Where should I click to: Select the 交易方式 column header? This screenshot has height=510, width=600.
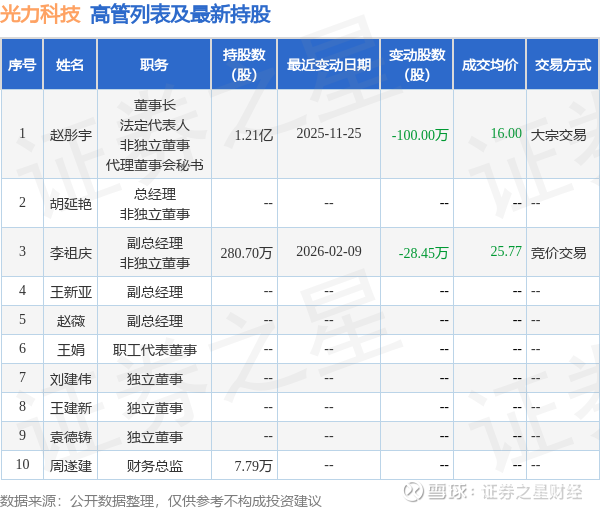click(562, 65)
